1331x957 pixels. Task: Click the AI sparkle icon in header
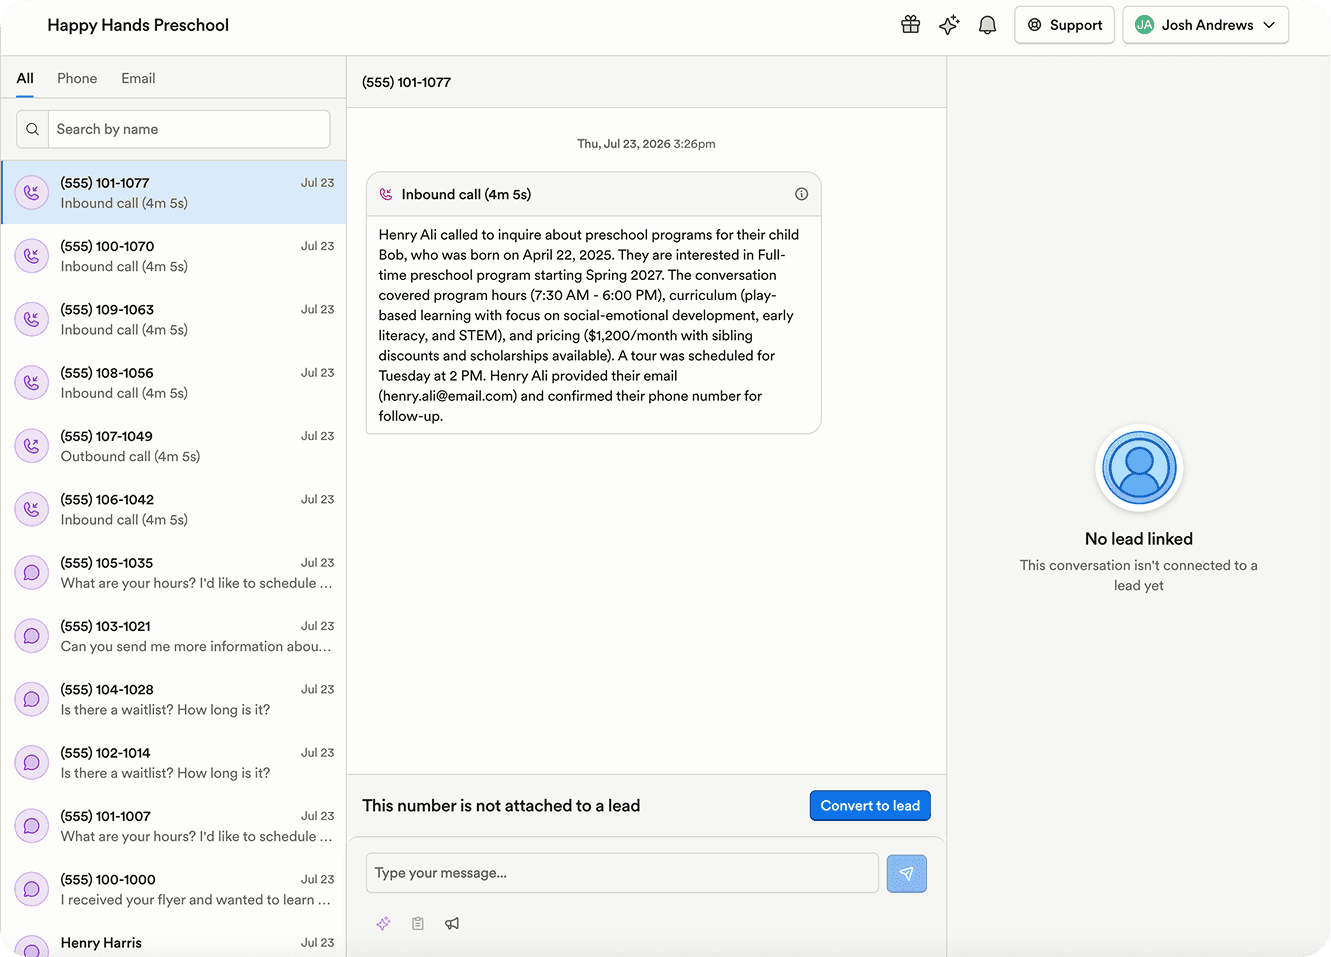pyautogui.click(x=949, y=25)
